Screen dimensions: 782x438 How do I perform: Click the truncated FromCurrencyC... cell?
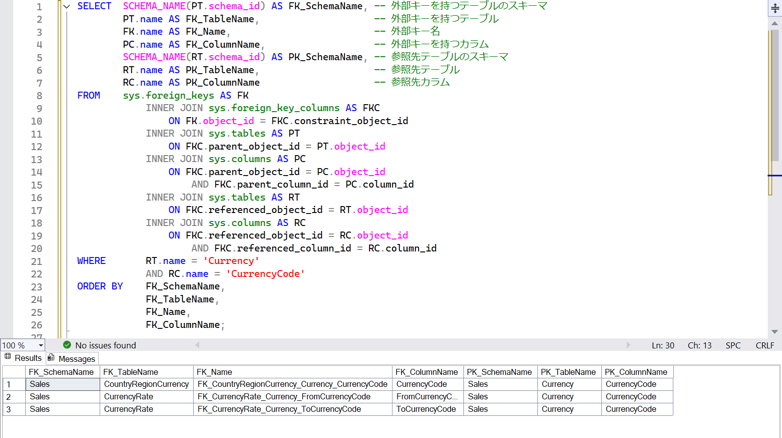tap(427, 397)
